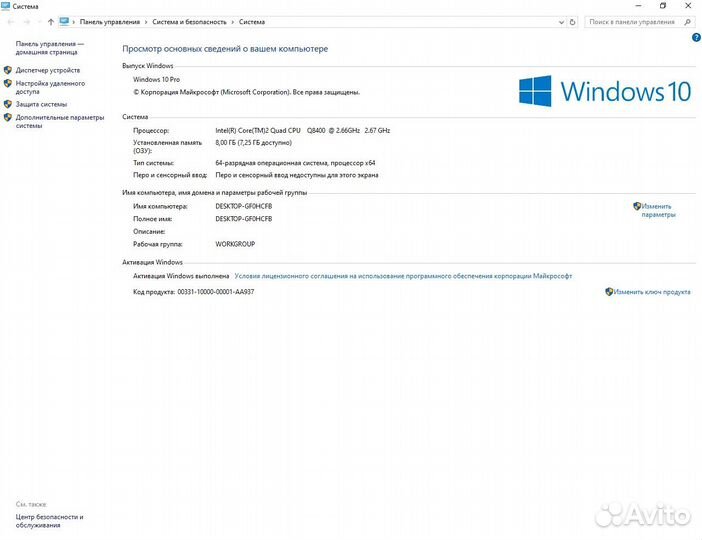Viewport: 702px width, 540px height.
Task: Click shield icon beside Дополнительные параметры системы
Action: point(8,117)
